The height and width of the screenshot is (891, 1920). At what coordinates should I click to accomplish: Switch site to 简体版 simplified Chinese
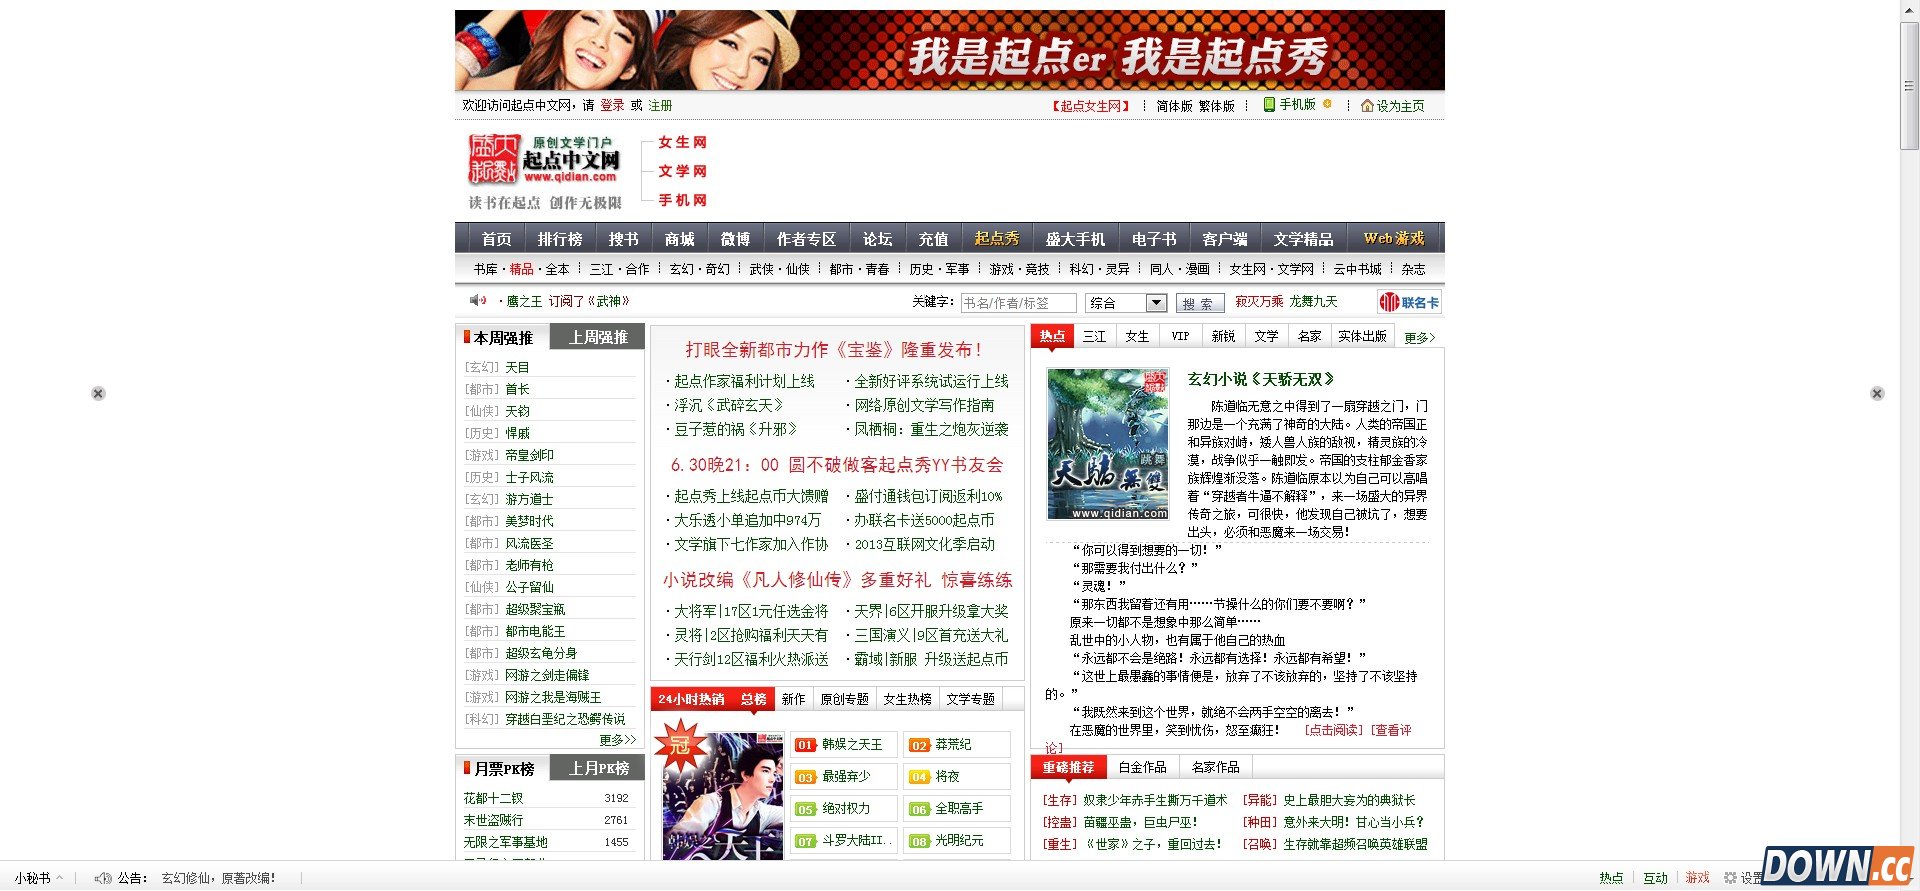tap(1174, 106)
